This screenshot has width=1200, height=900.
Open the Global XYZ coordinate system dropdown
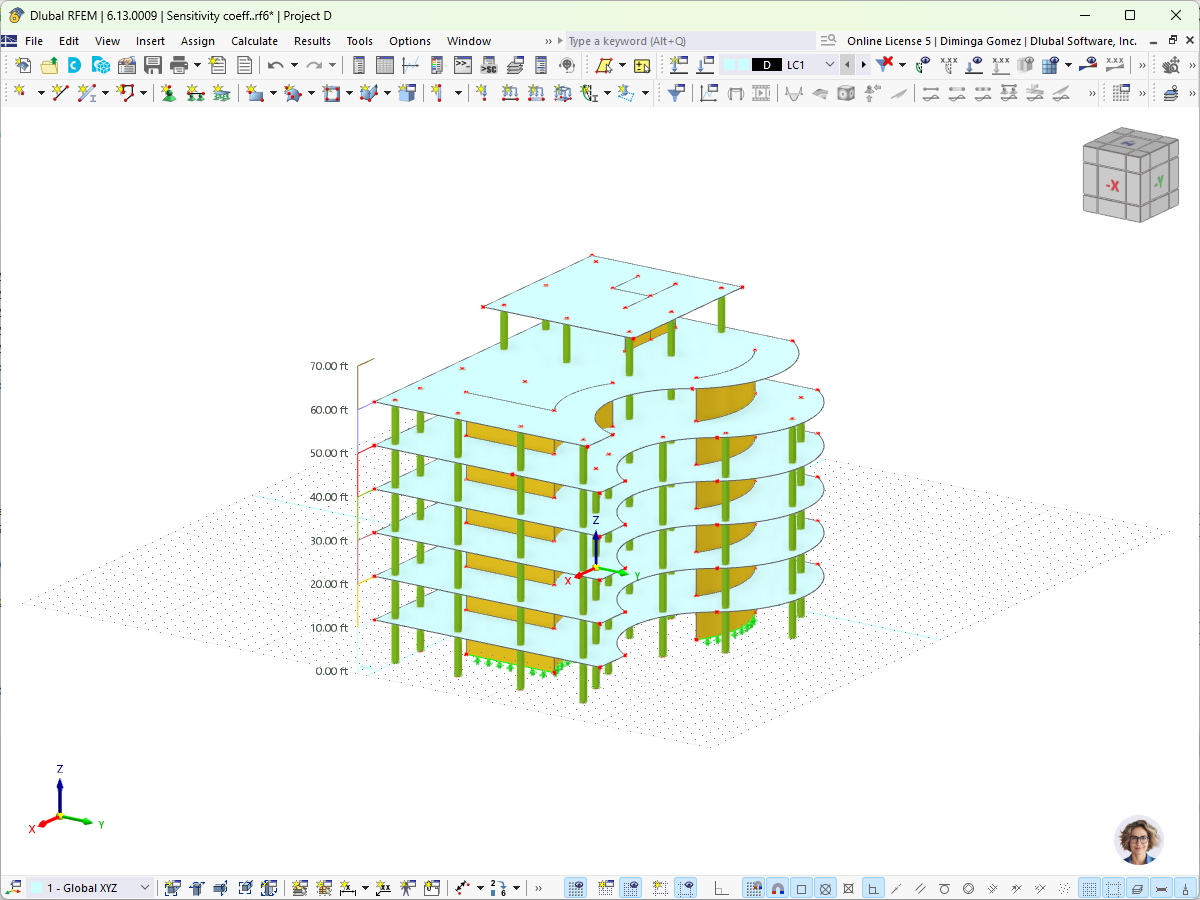[x=146, y=887]
